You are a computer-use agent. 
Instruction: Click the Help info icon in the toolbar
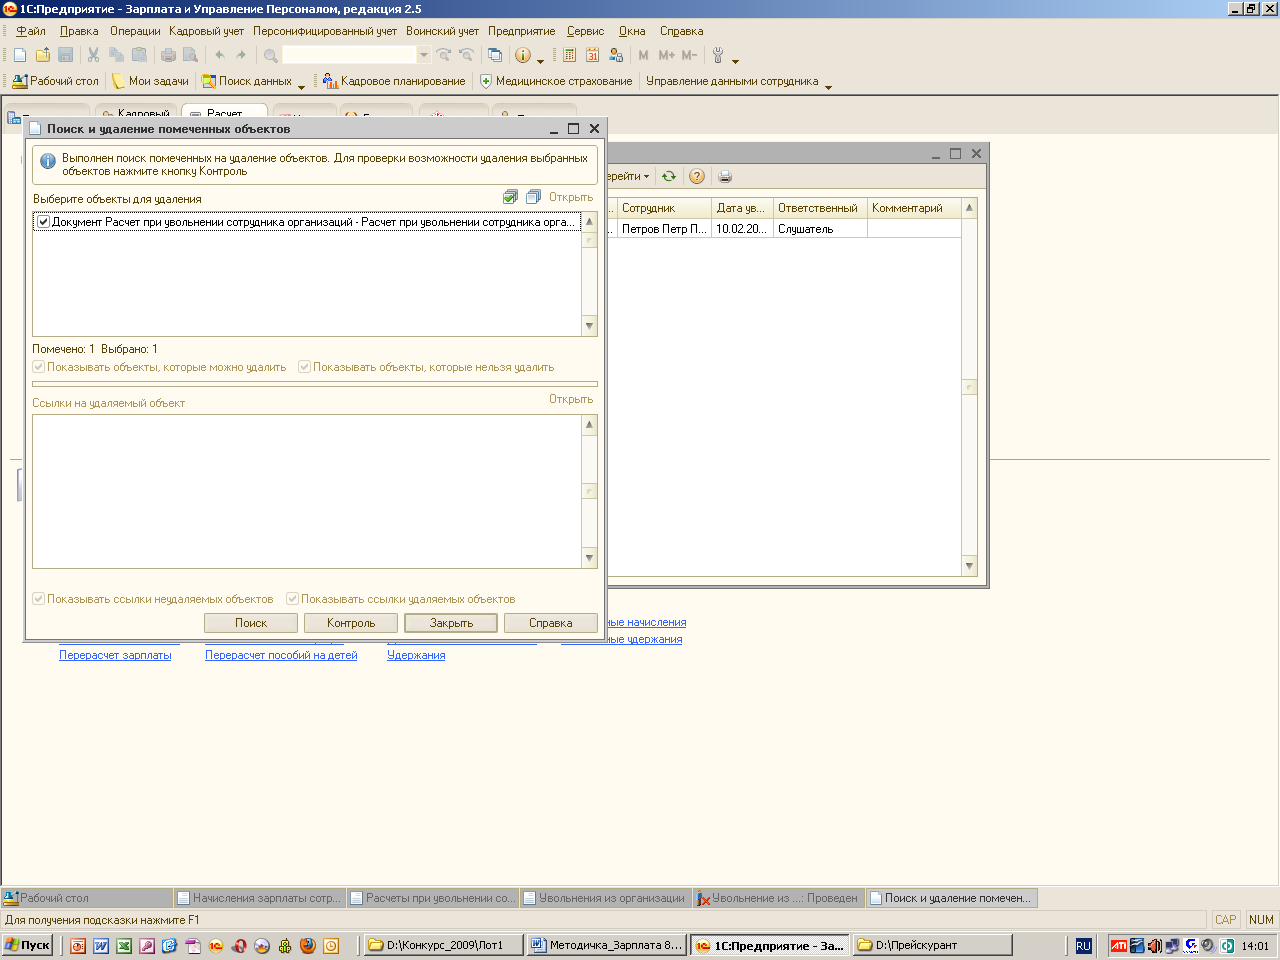click(522, 55)
